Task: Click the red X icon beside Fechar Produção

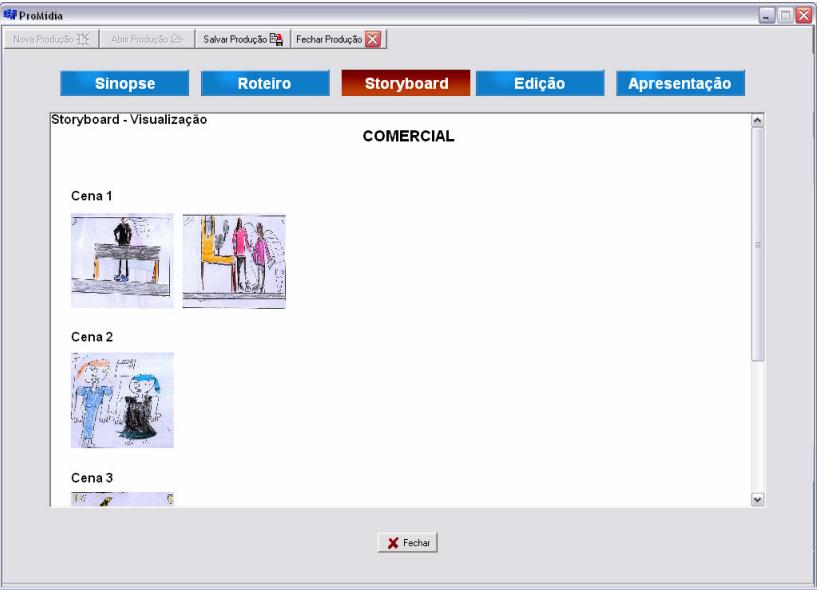Action: [x=374, y=39]
